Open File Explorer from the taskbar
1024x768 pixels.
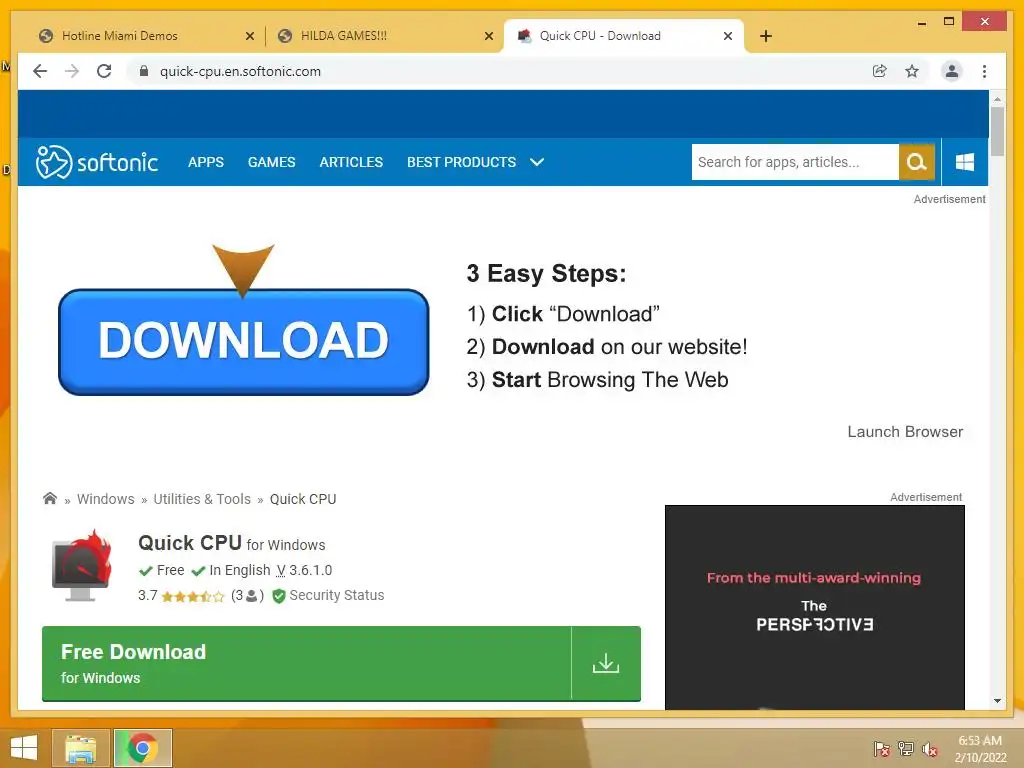[x=80, y=748]
